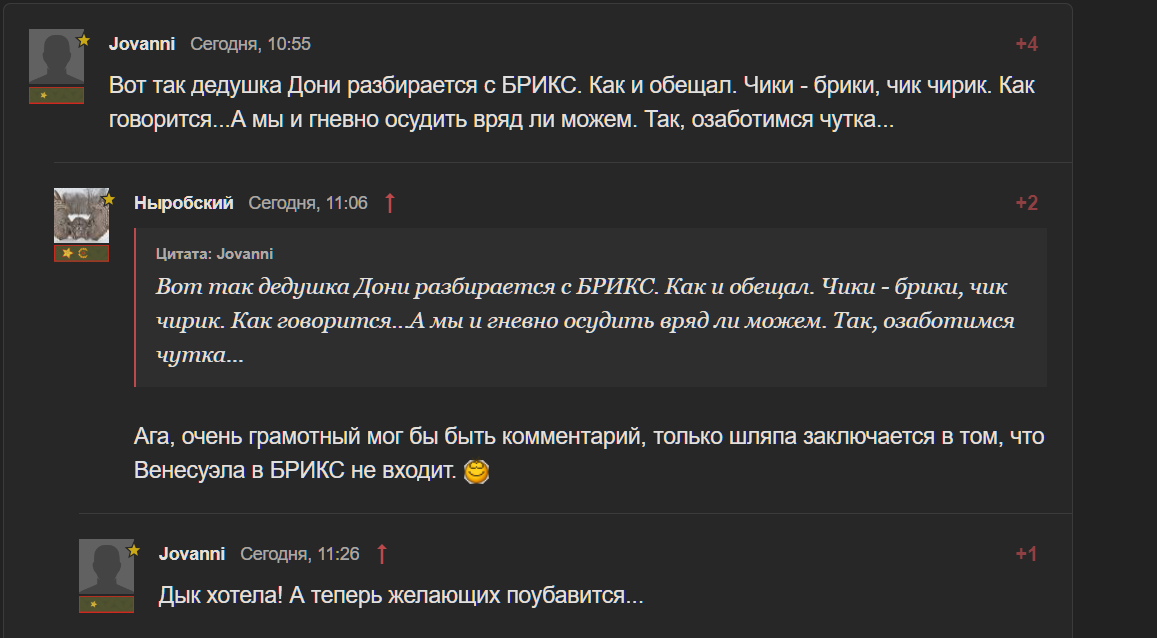Click the +4 rating on the first comment
The width and height of the screenshot is (1157, 638).
(x=1027, y=44)
